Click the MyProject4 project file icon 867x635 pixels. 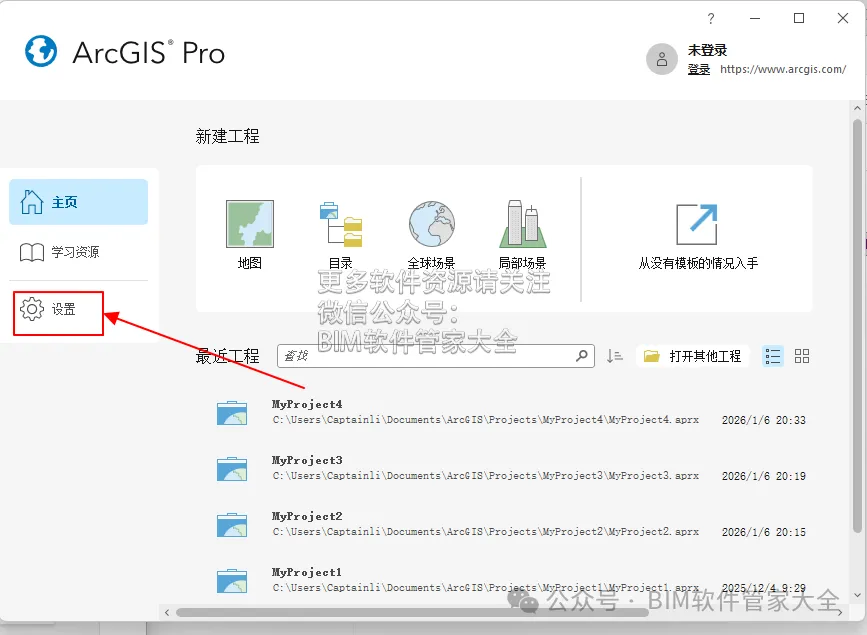[x=232, y=413]
